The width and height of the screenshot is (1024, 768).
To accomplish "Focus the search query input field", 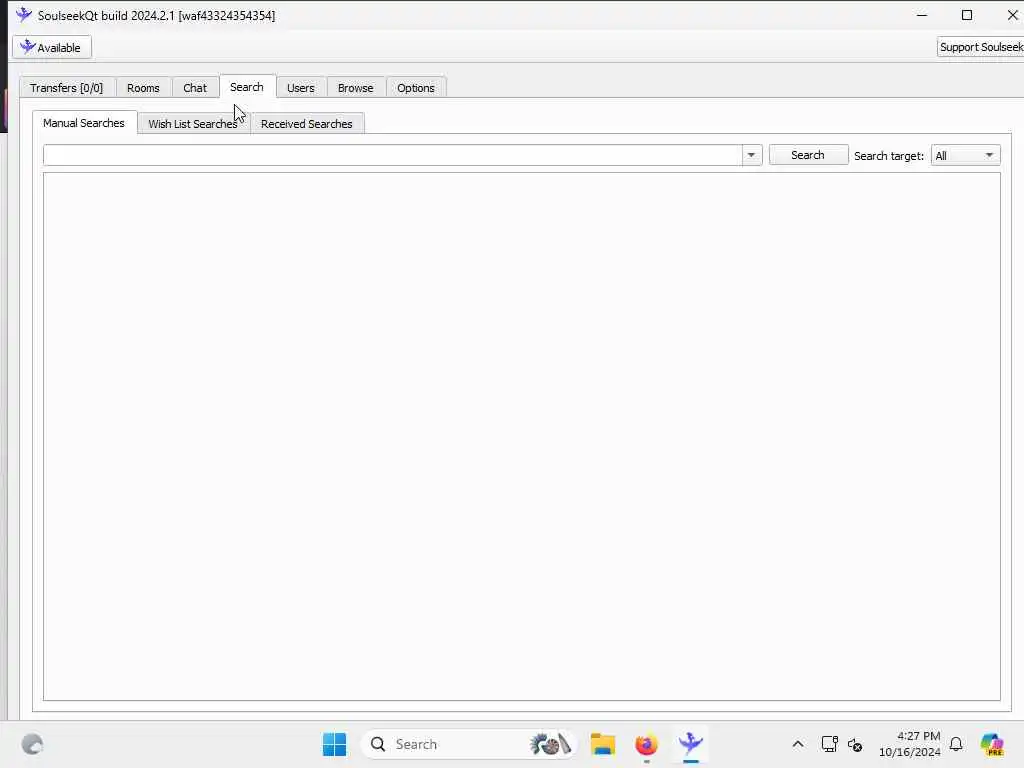I will [392, 155].
